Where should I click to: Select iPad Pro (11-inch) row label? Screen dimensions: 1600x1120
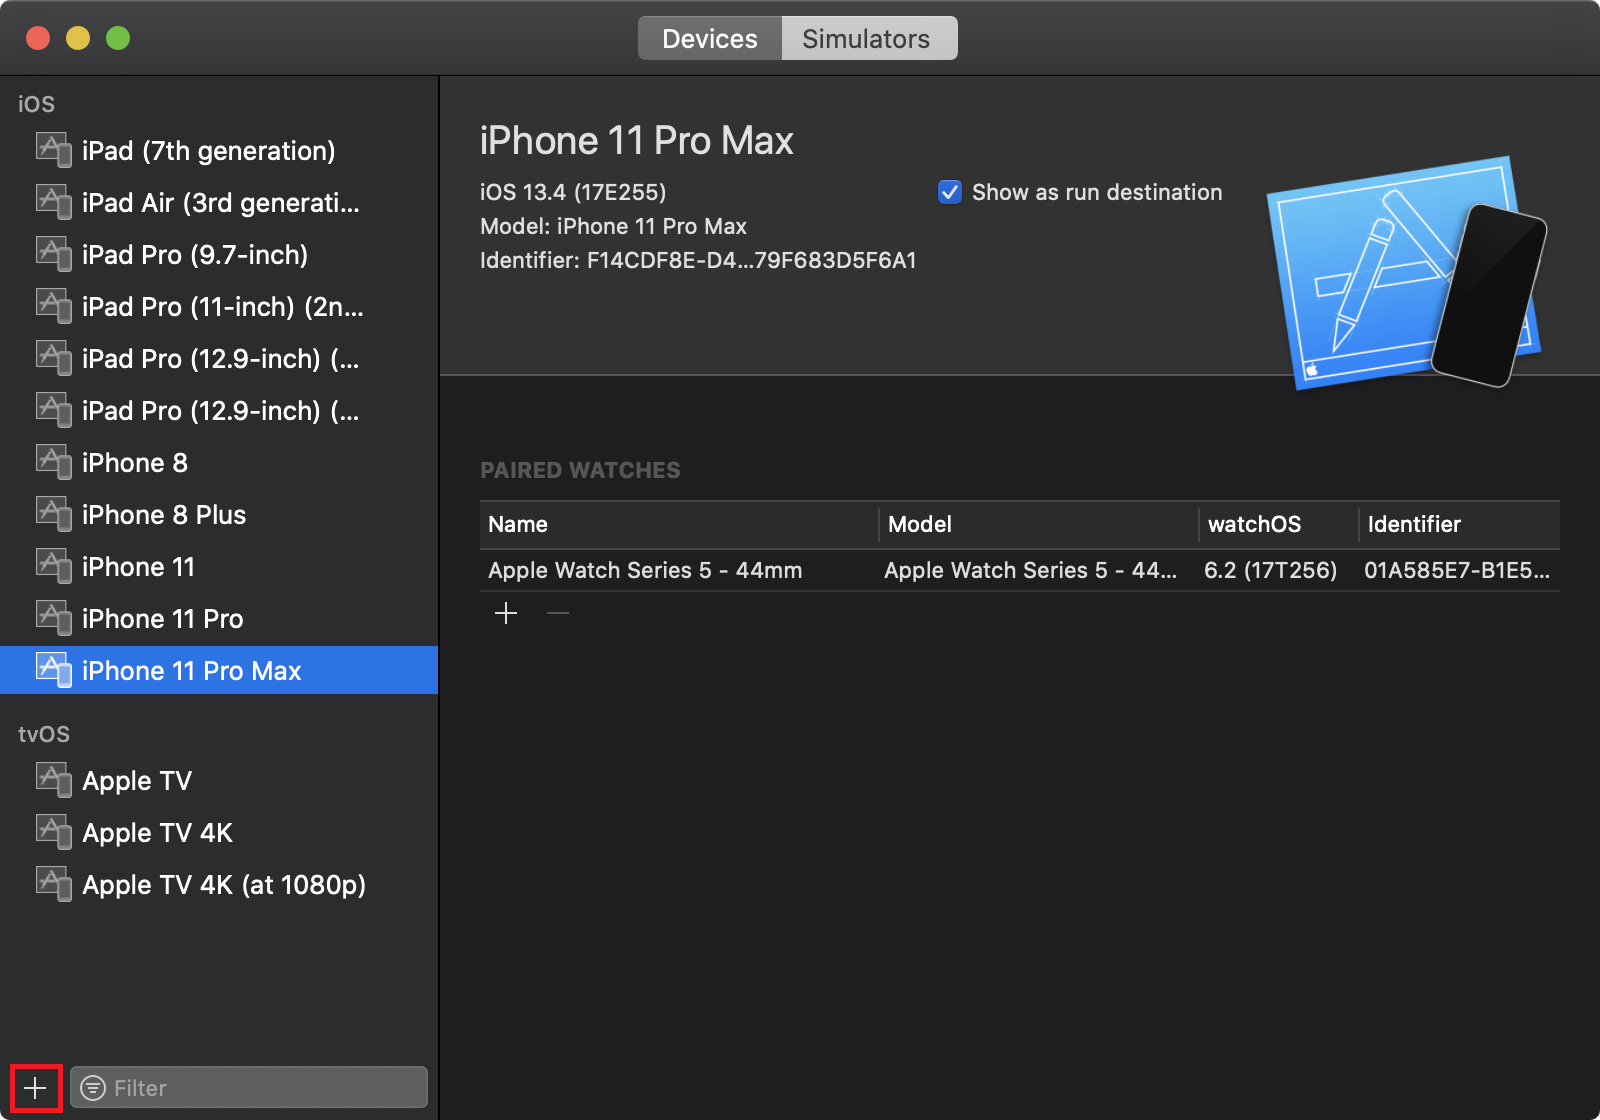click(223, 306)
